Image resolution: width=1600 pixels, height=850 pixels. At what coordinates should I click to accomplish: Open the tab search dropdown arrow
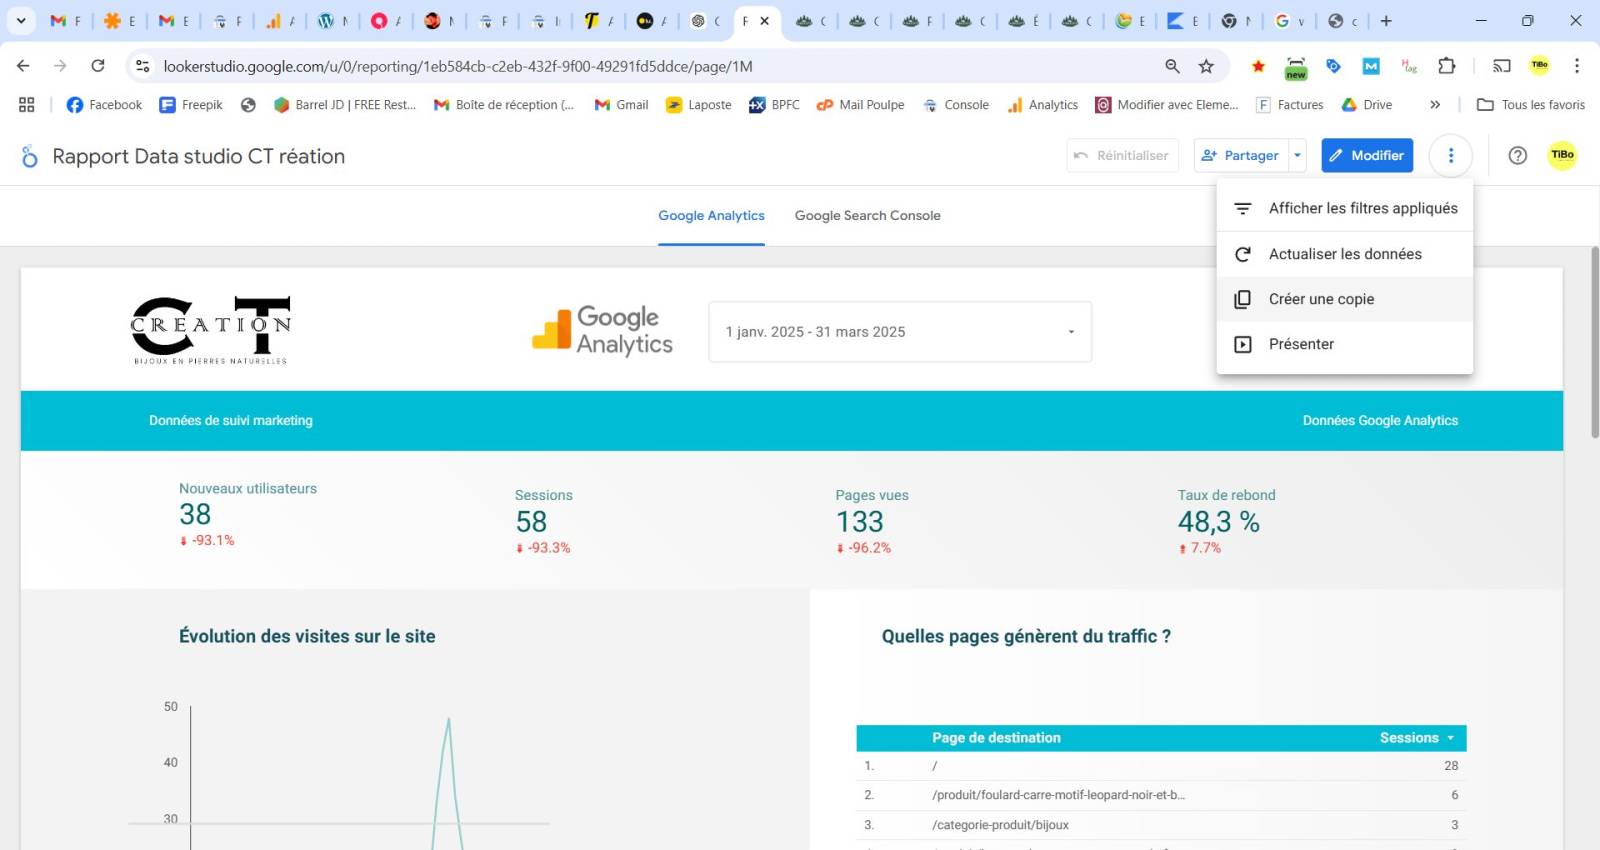(20, 21)
